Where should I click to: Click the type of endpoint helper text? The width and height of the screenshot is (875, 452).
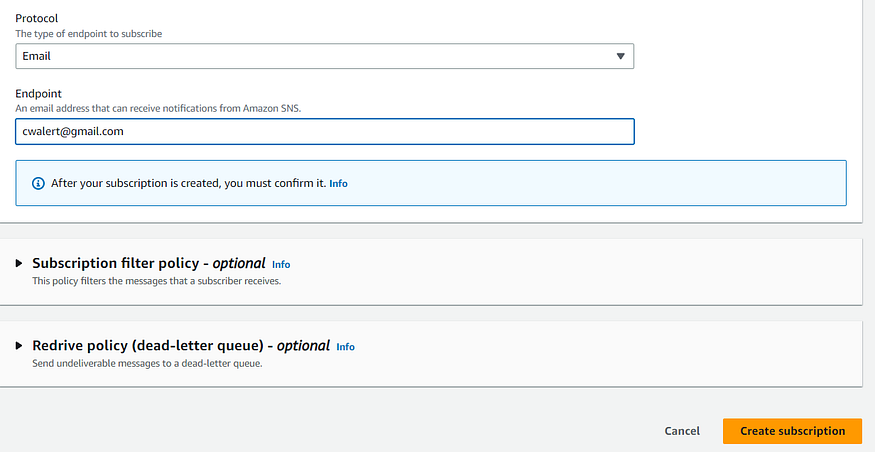(x=89, y=34)
